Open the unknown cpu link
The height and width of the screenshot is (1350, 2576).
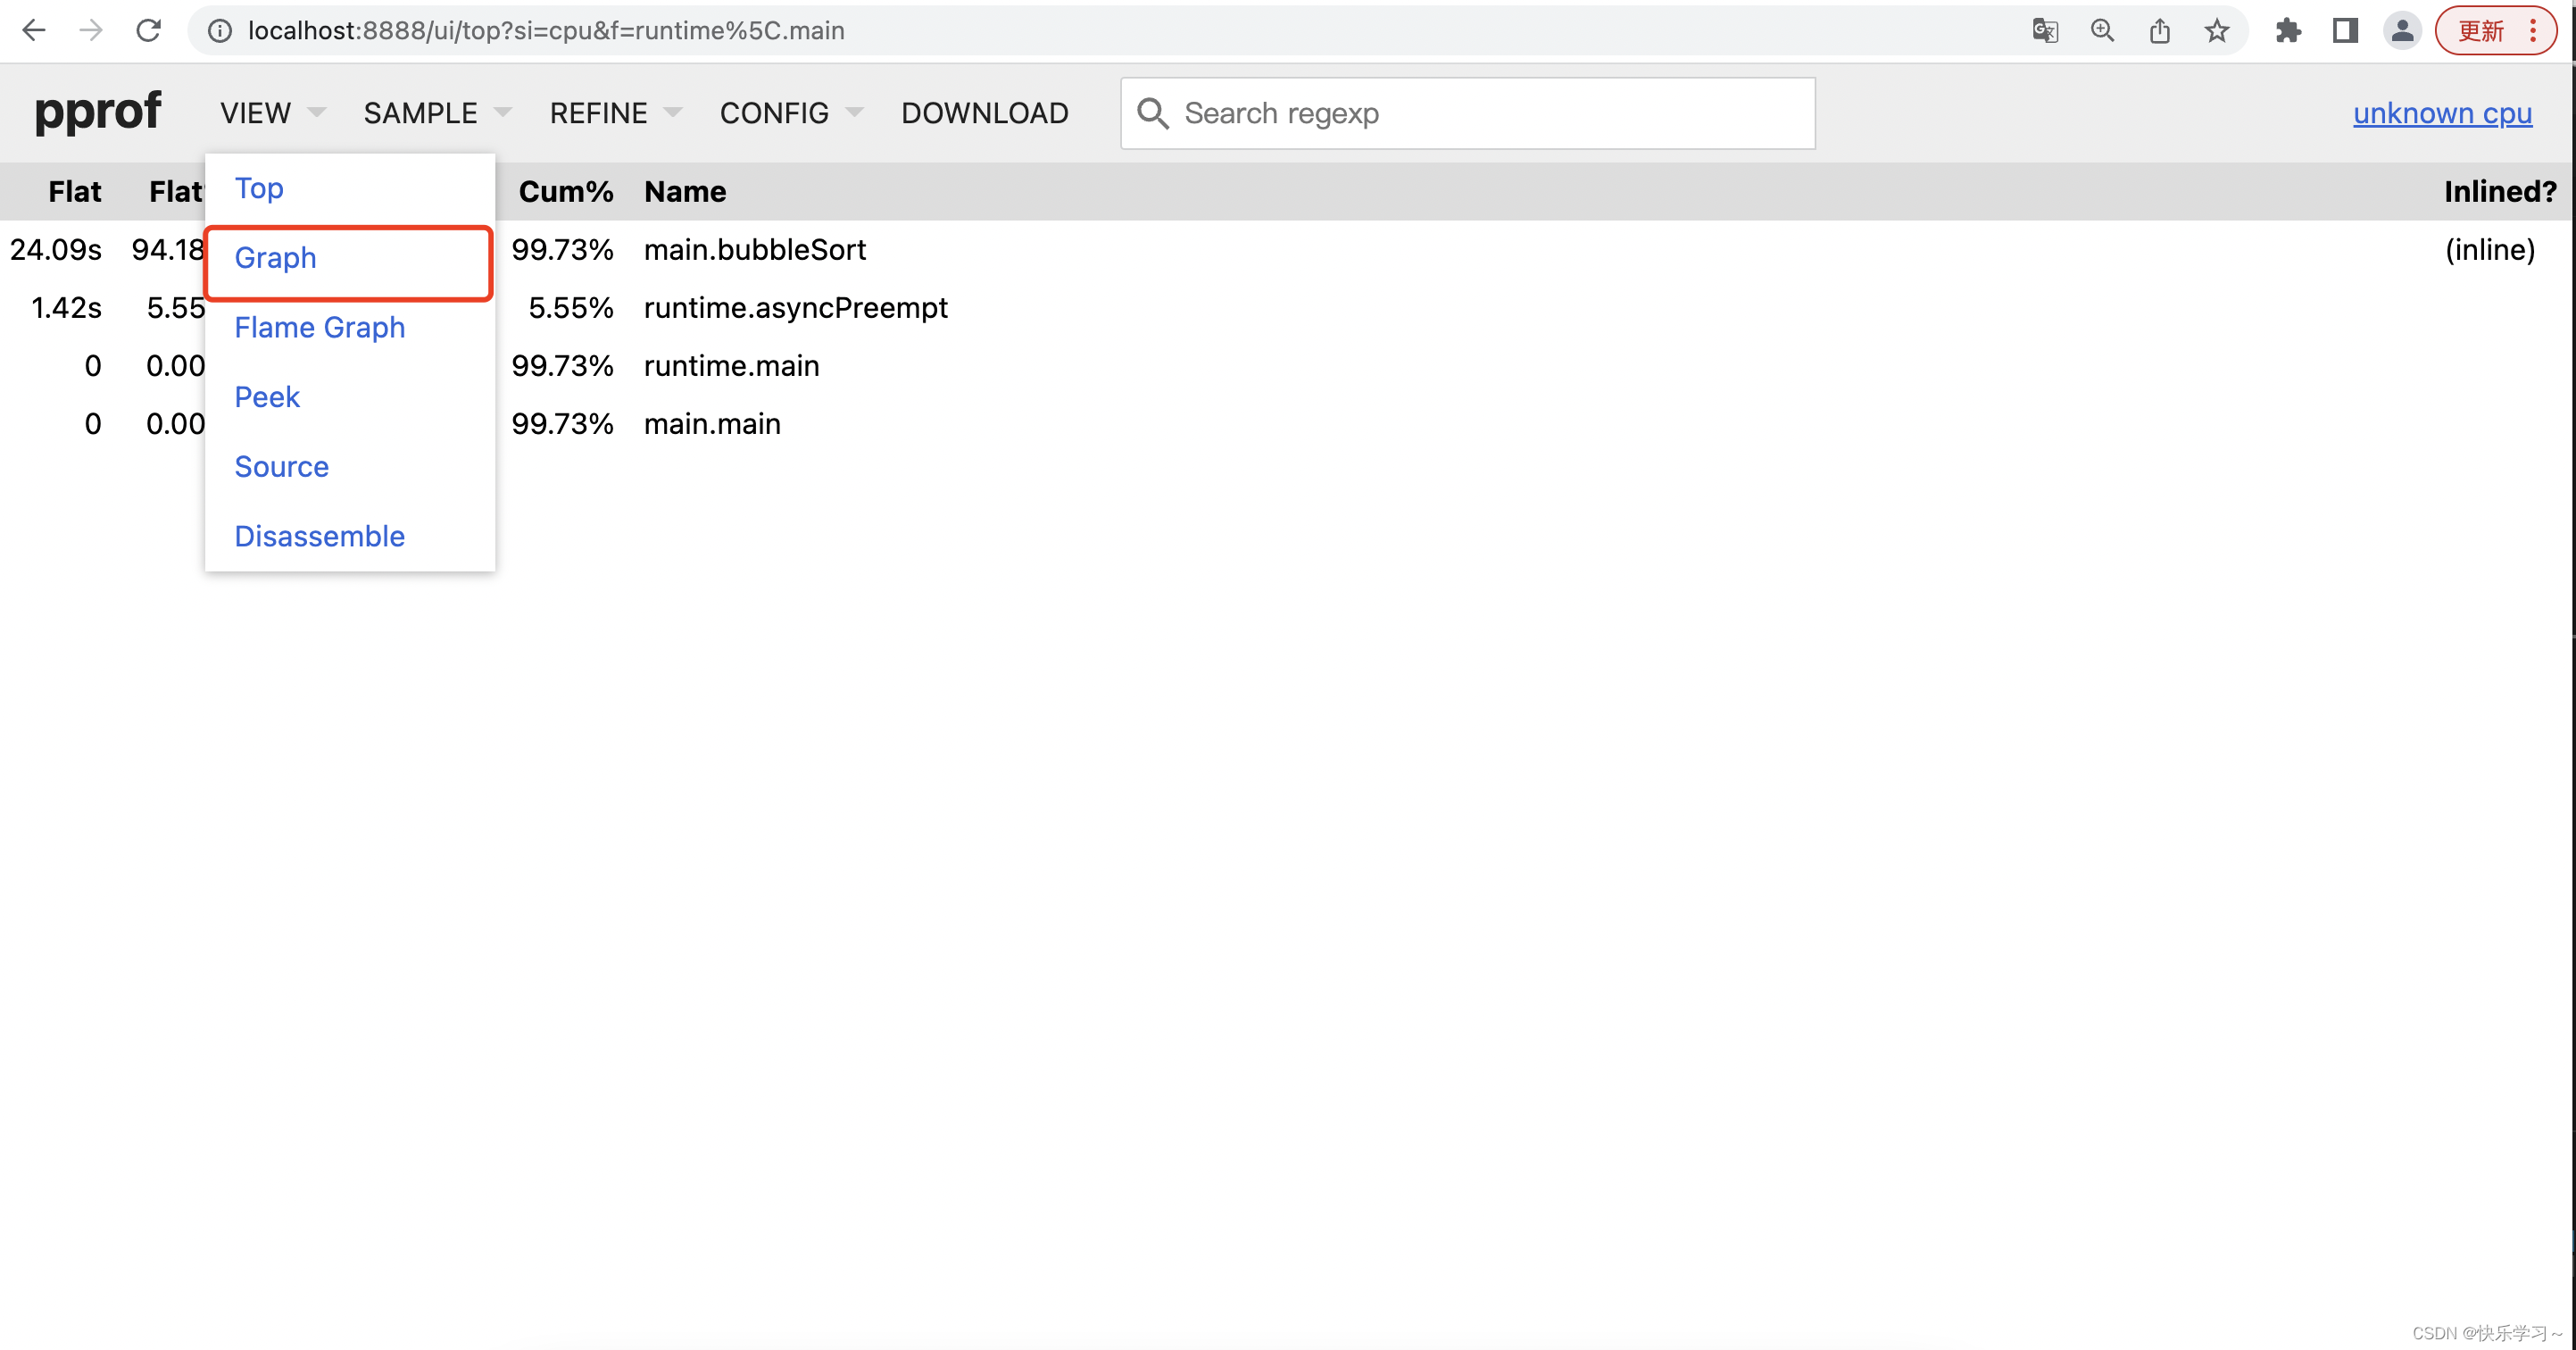[2441, 113]
